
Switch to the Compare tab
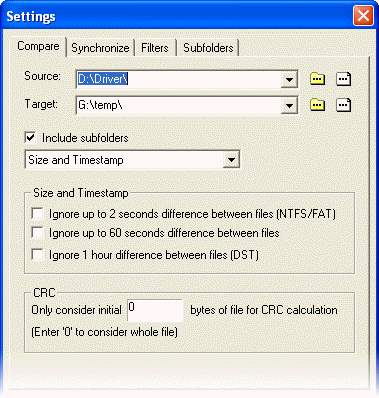pyautogui.click(x=38, y=46)
